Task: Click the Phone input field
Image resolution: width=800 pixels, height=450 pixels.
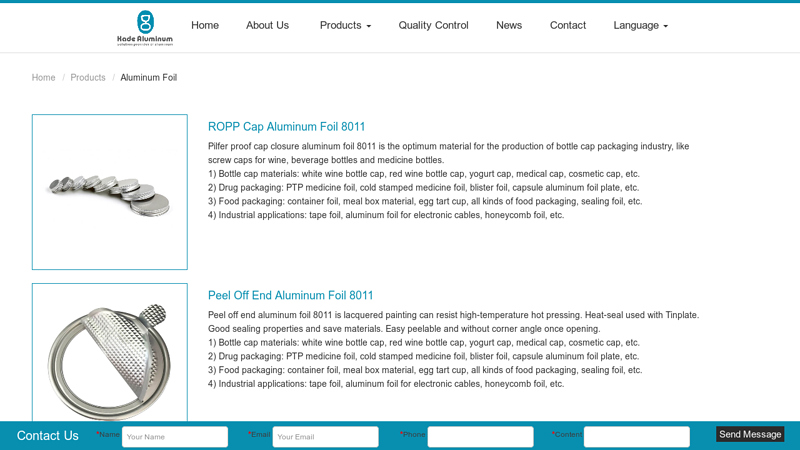Action: coord(480,437)
